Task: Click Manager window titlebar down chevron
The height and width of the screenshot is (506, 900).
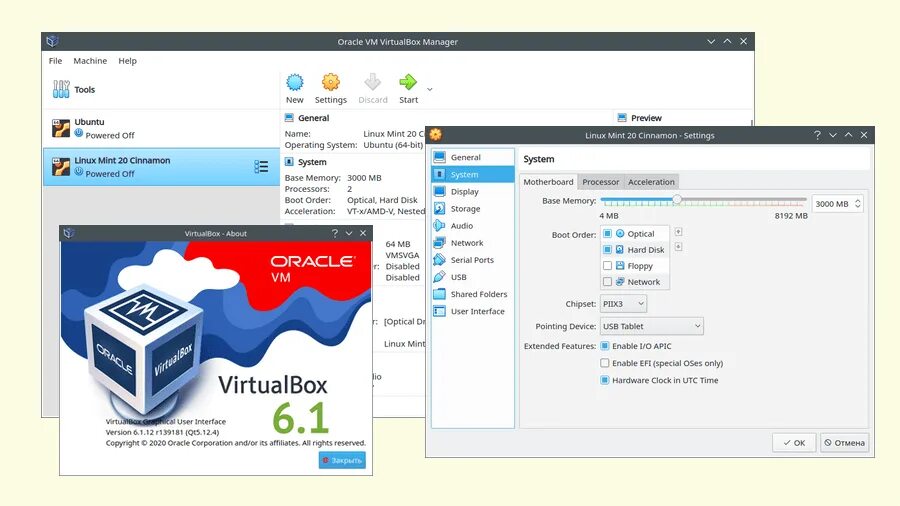Action: (x=711, y=41)
